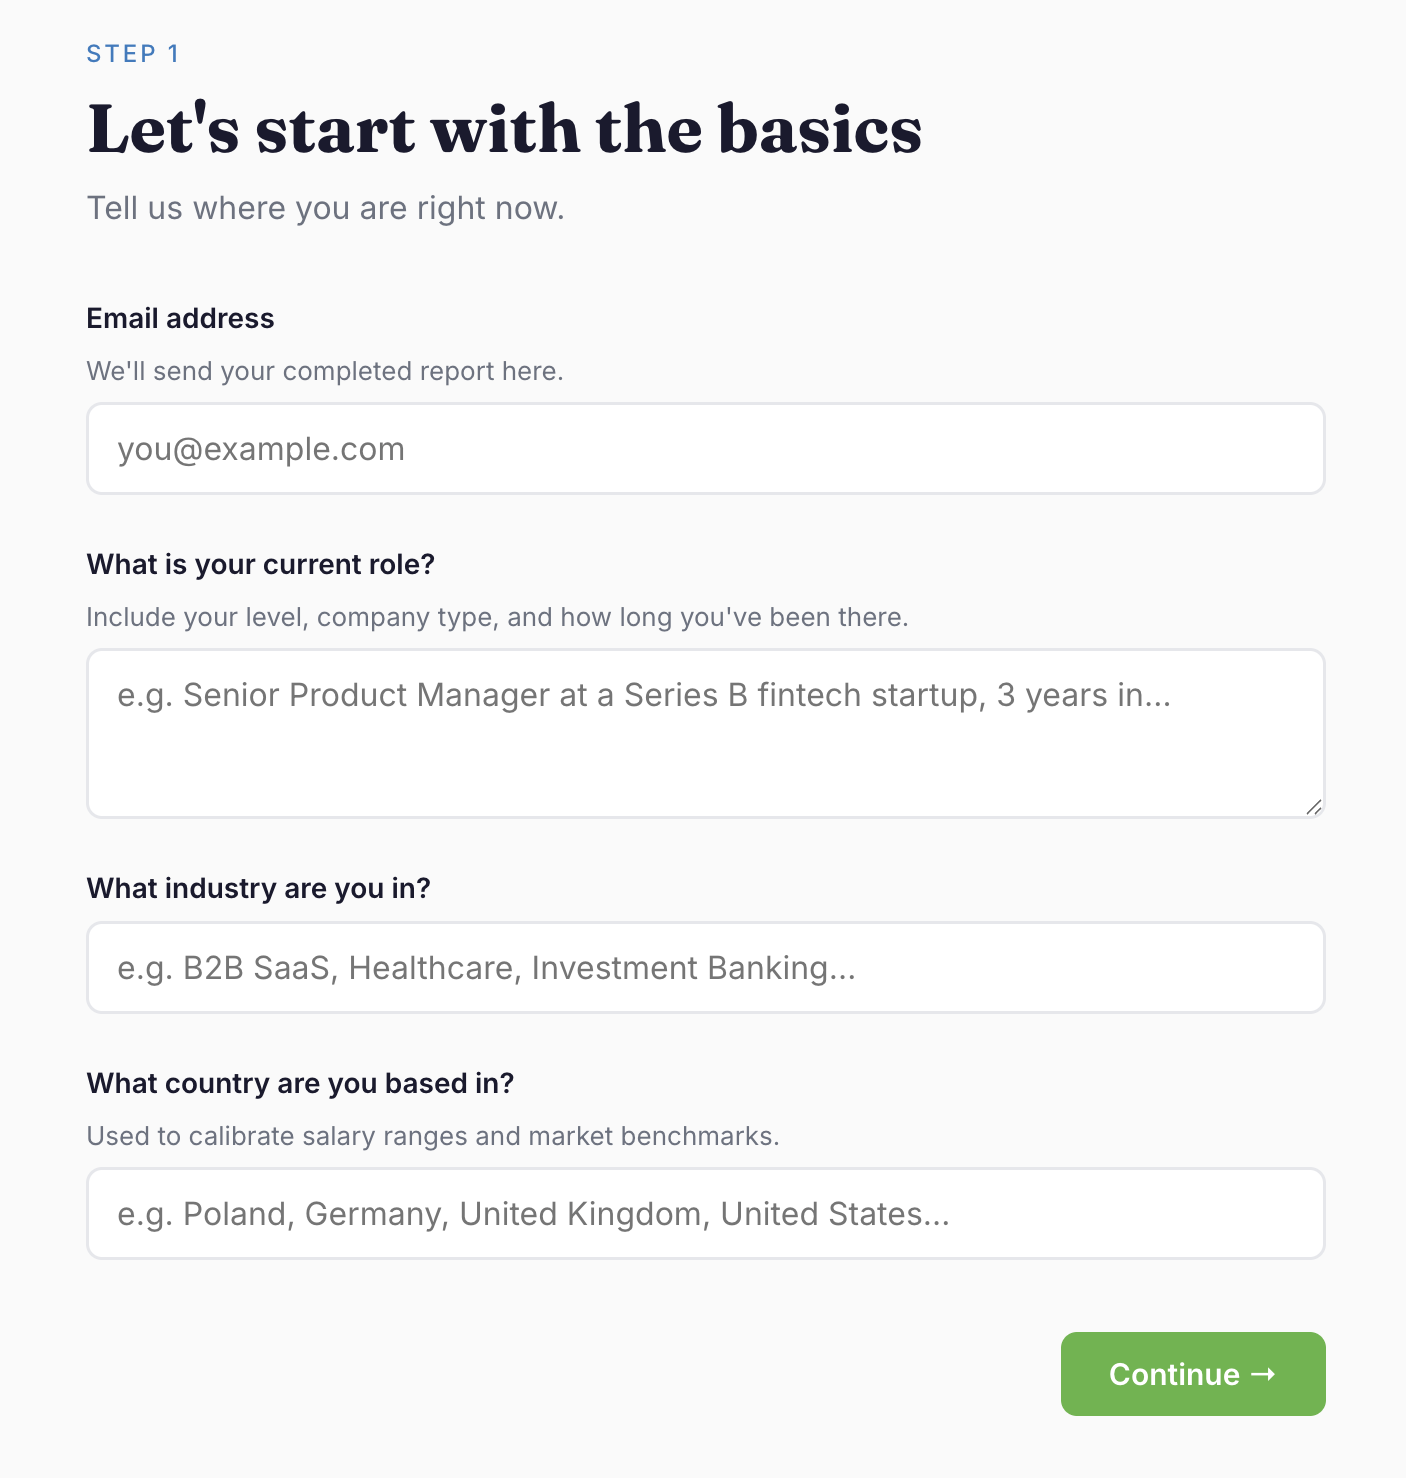Click the resize handle of role textarea

tap(1313, 807)
